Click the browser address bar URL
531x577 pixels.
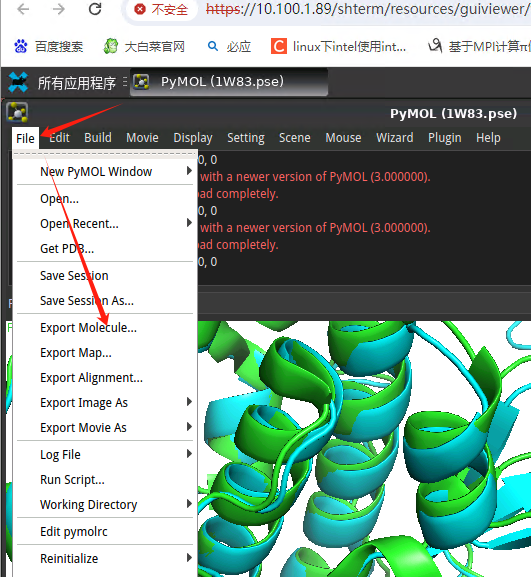pyautogui.click(x=368, y=9)
